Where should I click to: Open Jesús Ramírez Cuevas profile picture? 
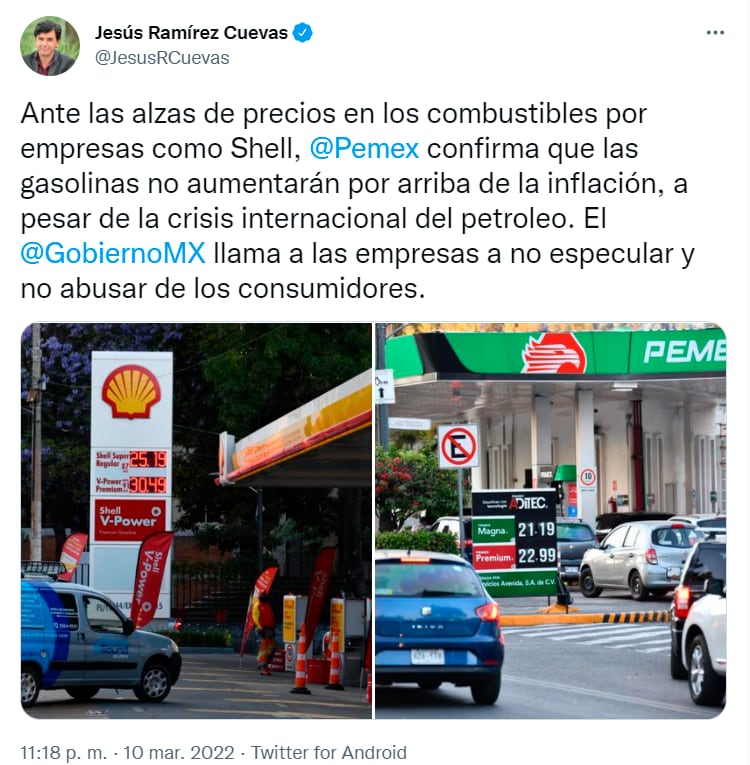tap(50, 46)
